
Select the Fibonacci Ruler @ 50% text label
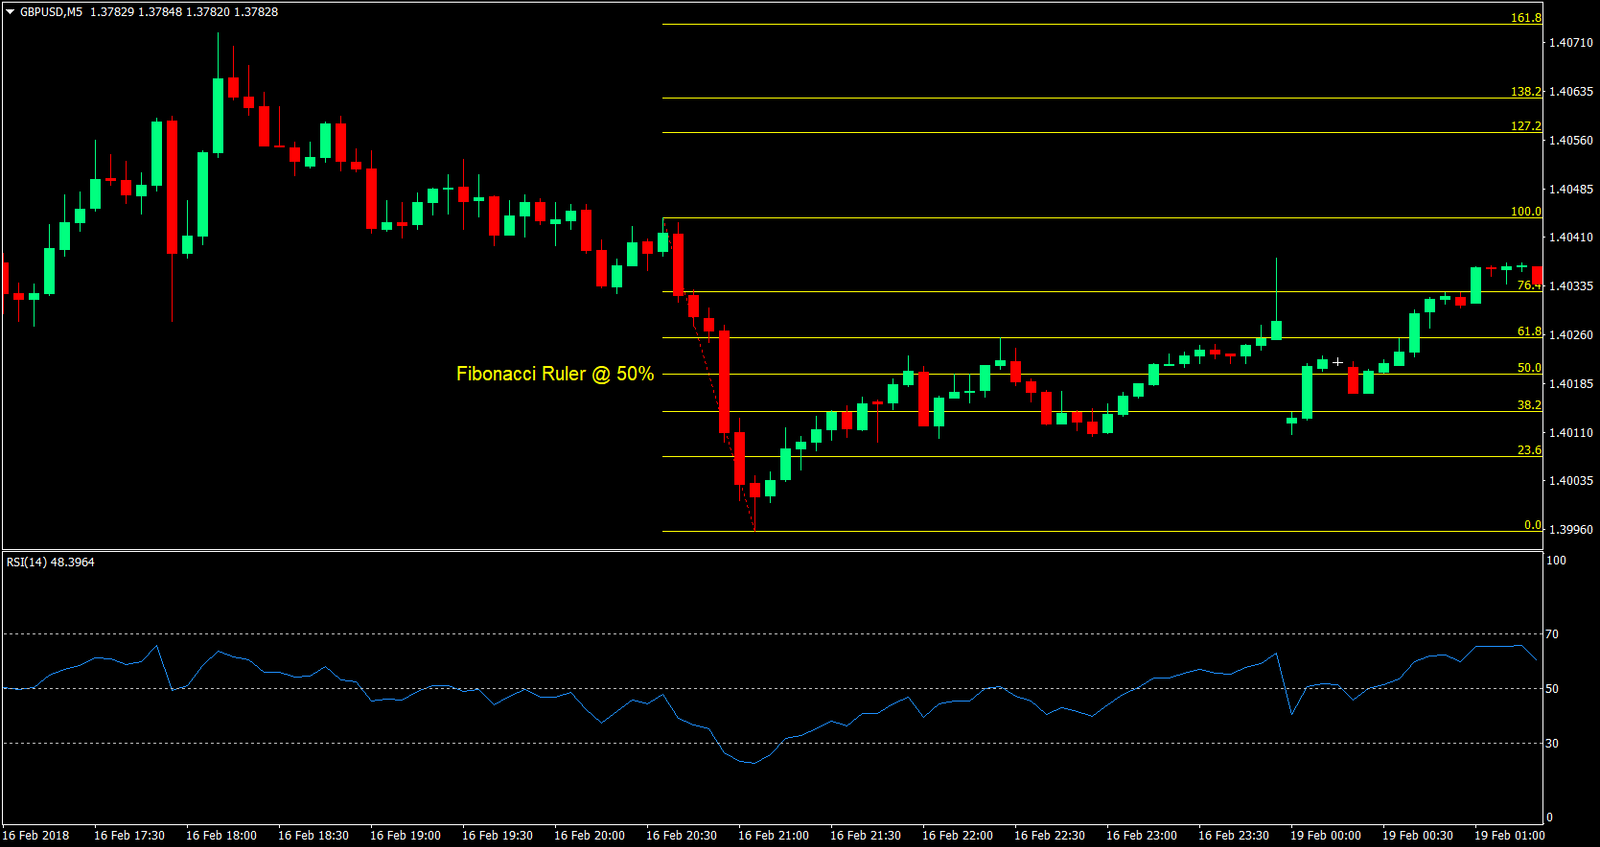[x=555, y=374]
